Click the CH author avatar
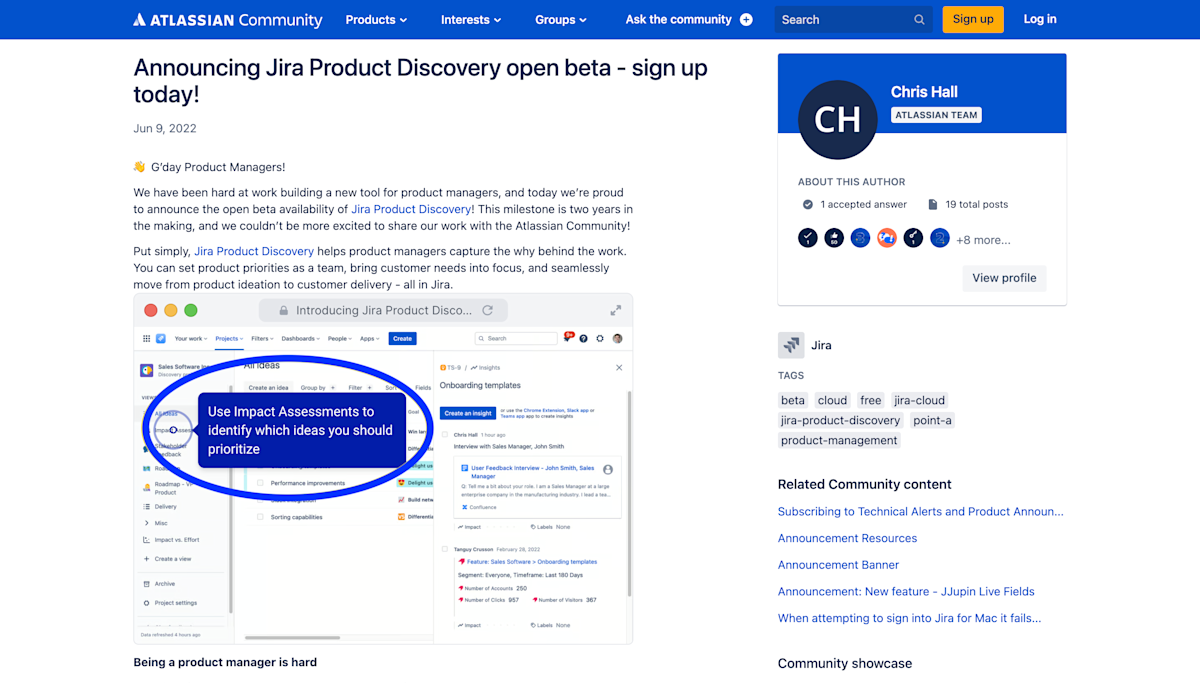 [x=837, y=120]
